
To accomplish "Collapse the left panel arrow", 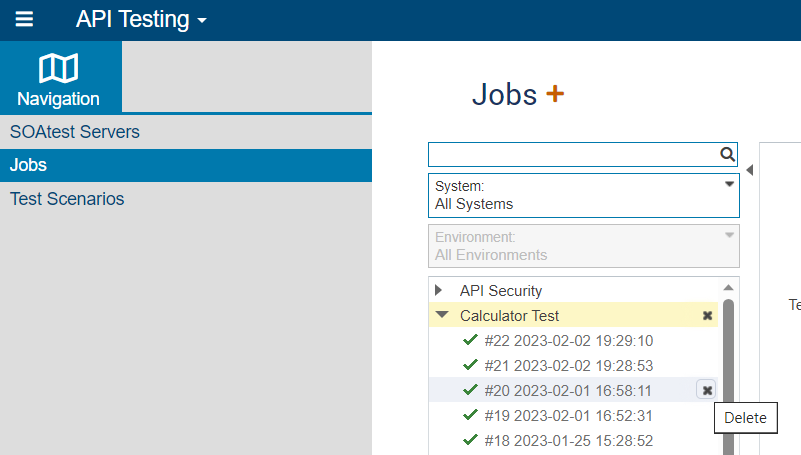I will 749,170.
